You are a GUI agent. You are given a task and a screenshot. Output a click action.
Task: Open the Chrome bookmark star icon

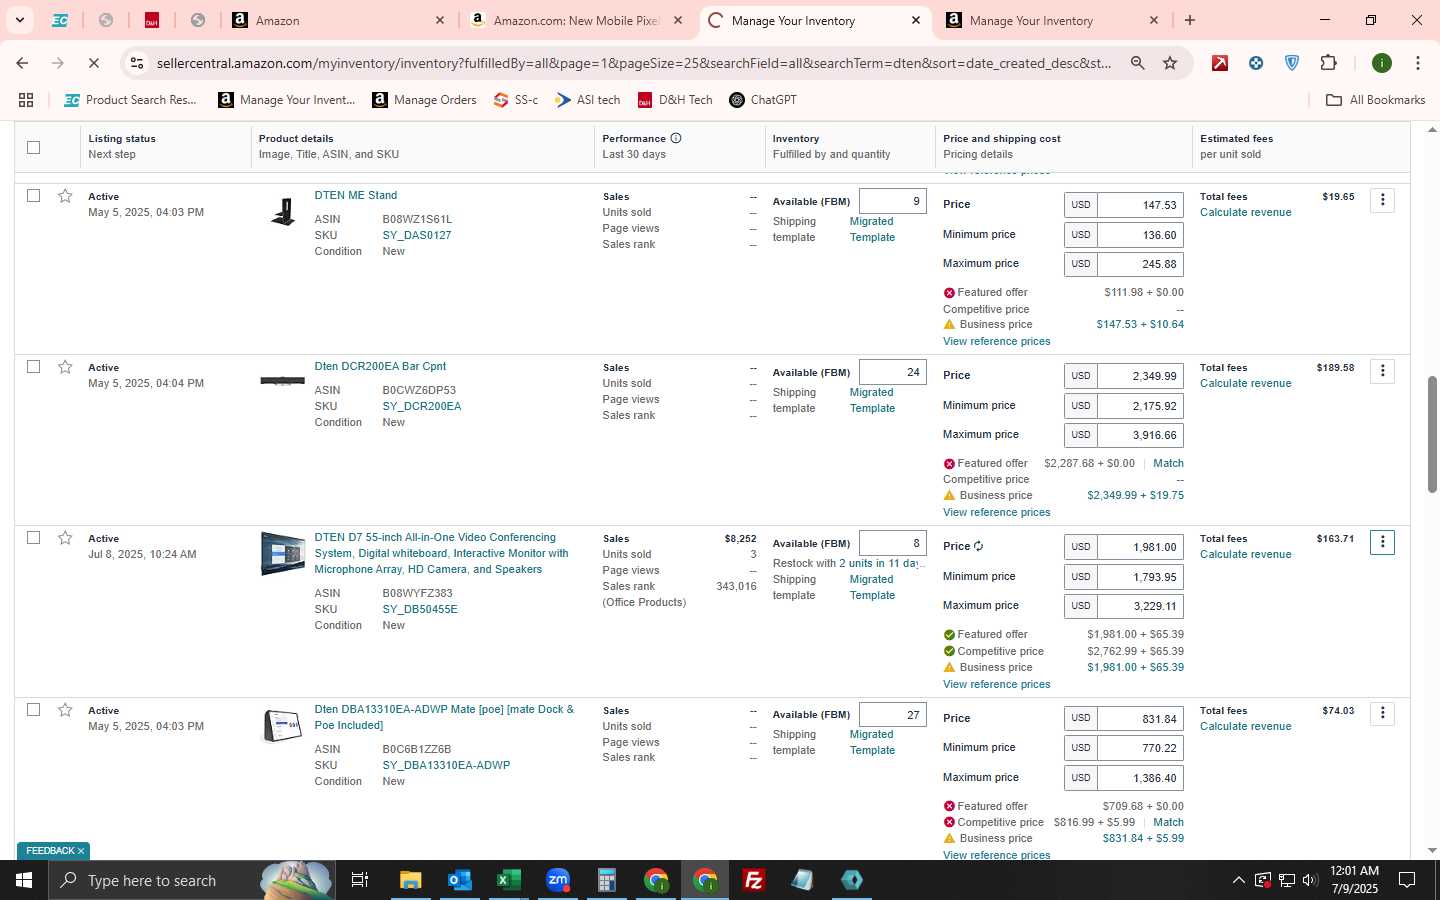(1170, 63)
